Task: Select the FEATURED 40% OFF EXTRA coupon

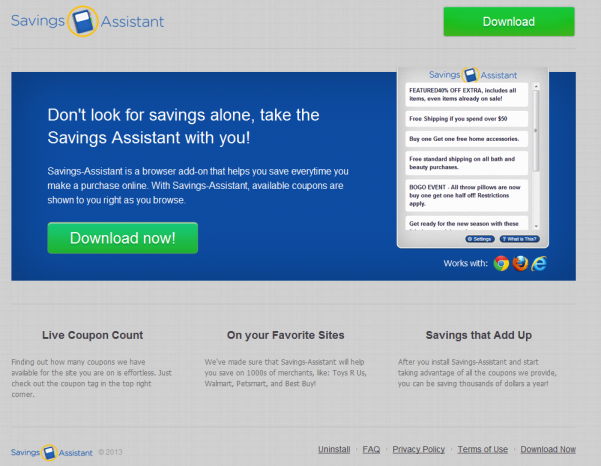Action: click(466, 95)
